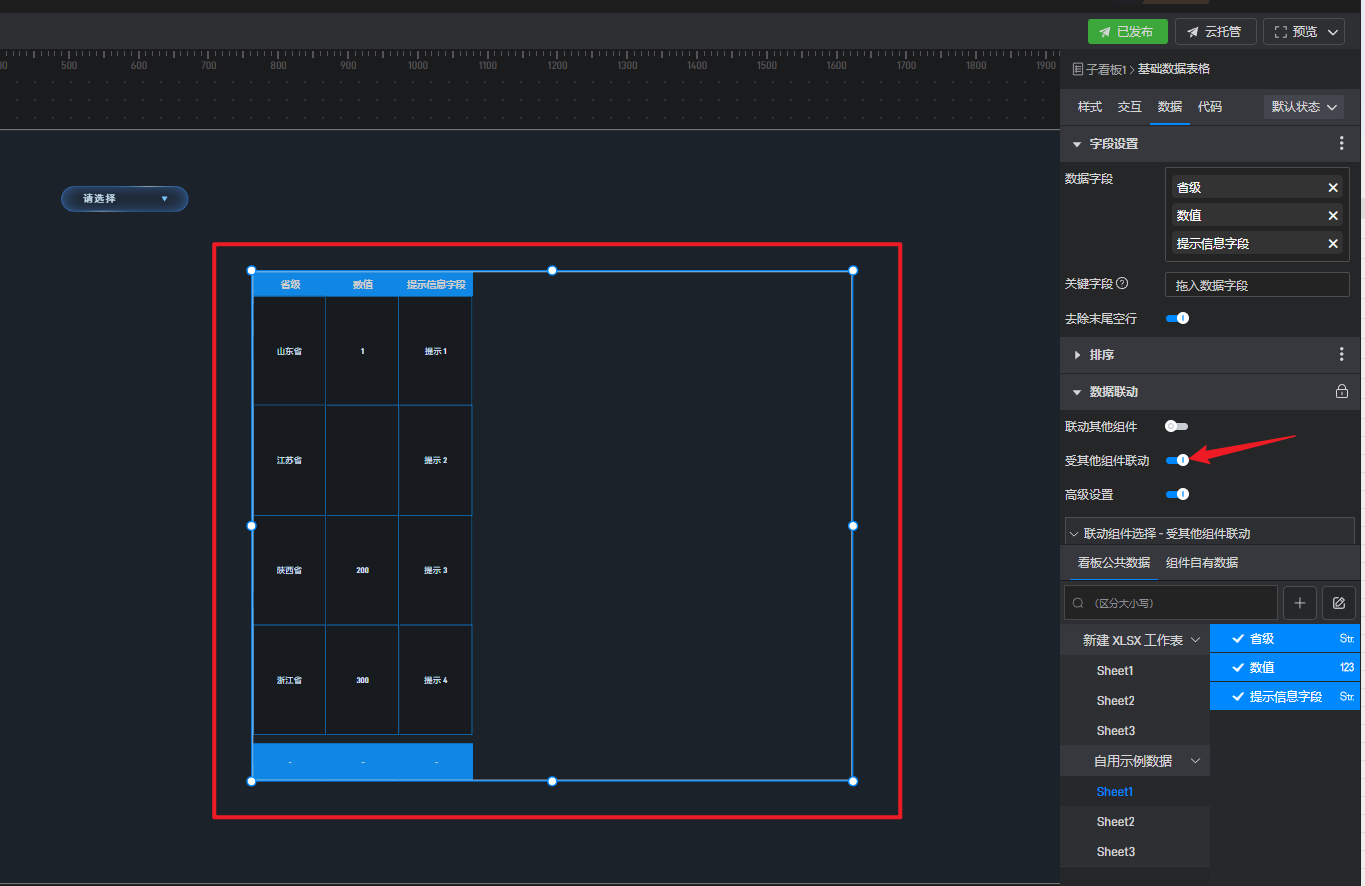Screen dimensions: 1365x886
Task: Toggle the 受其他组件联动 switch
Action: coord(1177,461)
